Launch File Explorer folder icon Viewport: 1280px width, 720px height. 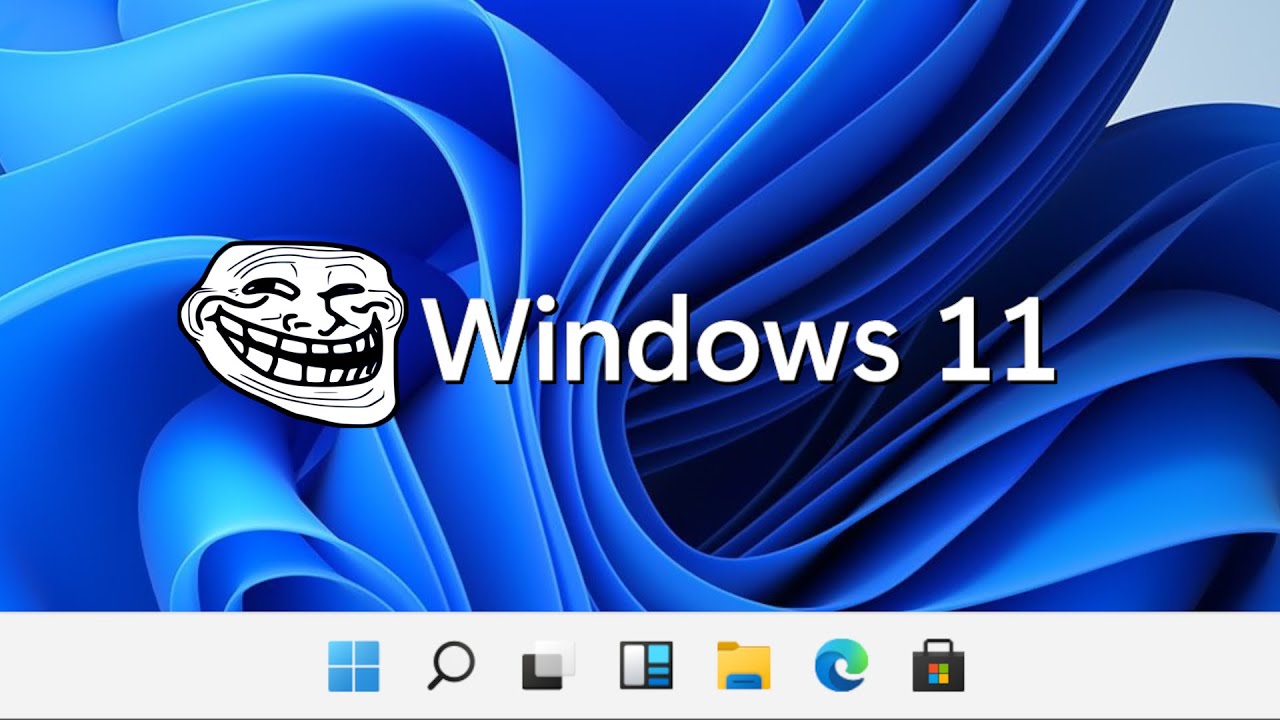[x=744, y=666]
